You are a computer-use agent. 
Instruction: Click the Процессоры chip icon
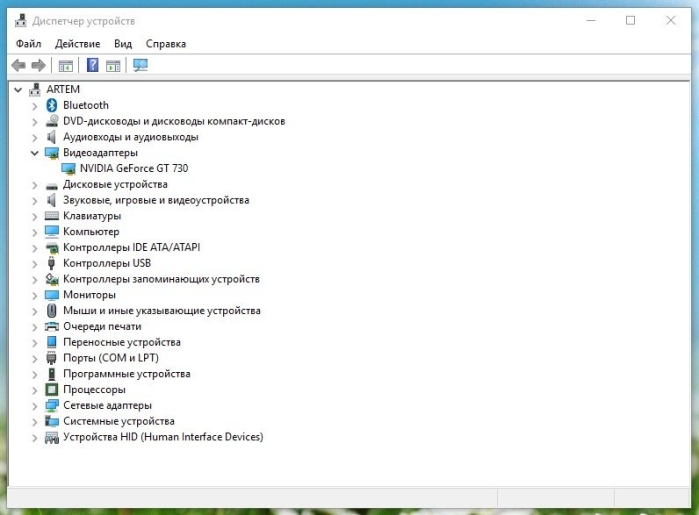[52, 390]
